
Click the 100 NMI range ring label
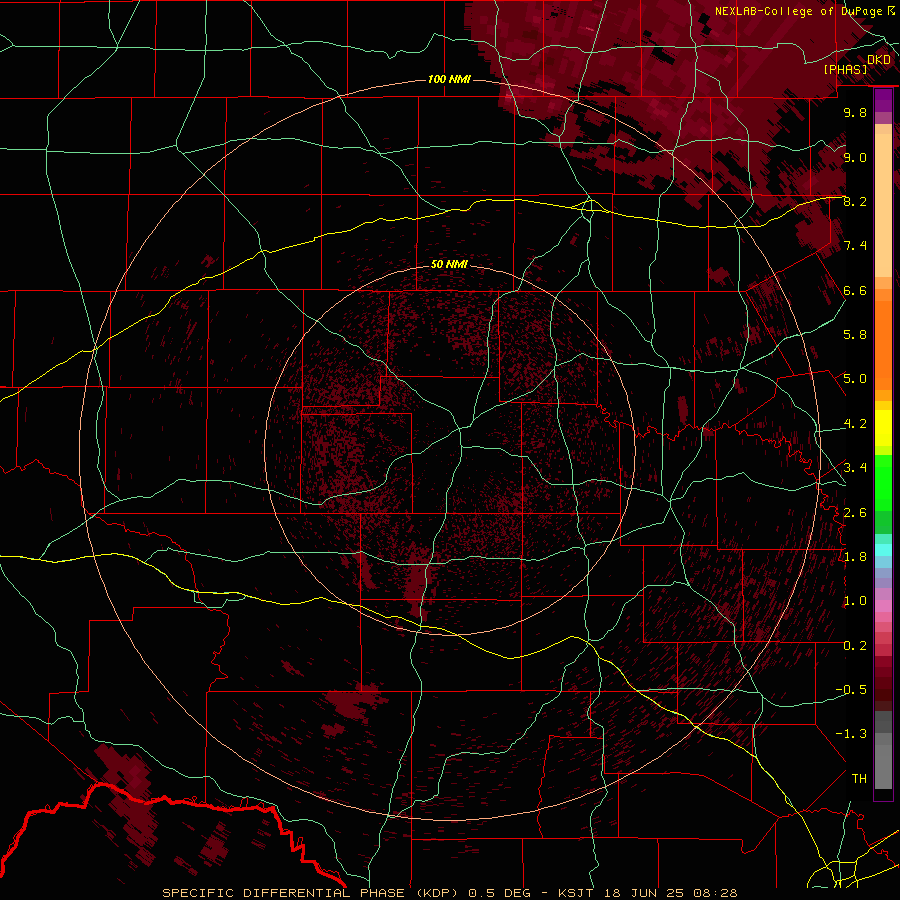(x=449, y=79)
